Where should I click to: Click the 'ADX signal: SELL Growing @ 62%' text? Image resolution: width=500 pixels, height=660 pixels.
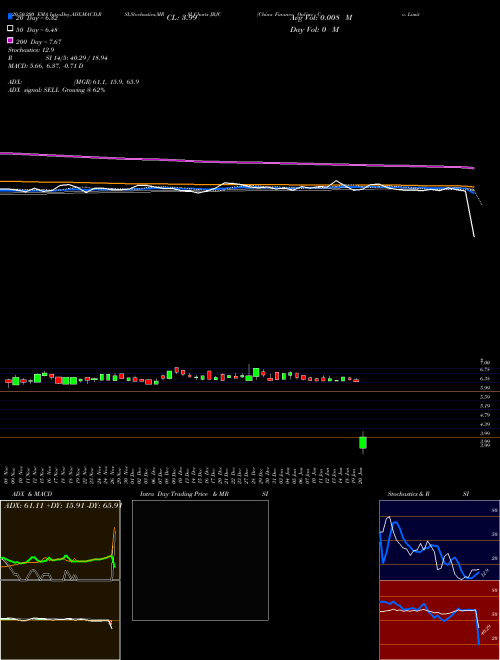coord(56,90)
